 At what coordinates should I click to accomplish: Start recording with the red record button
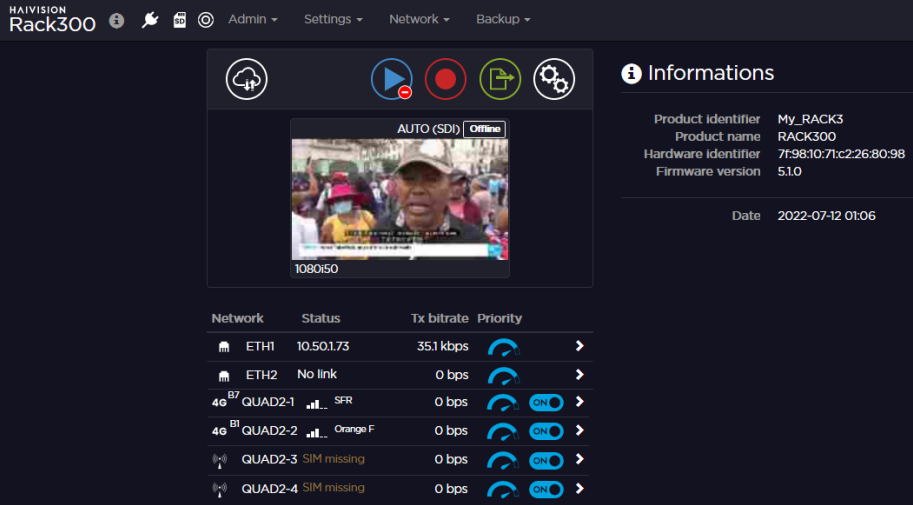click(445, 79)
